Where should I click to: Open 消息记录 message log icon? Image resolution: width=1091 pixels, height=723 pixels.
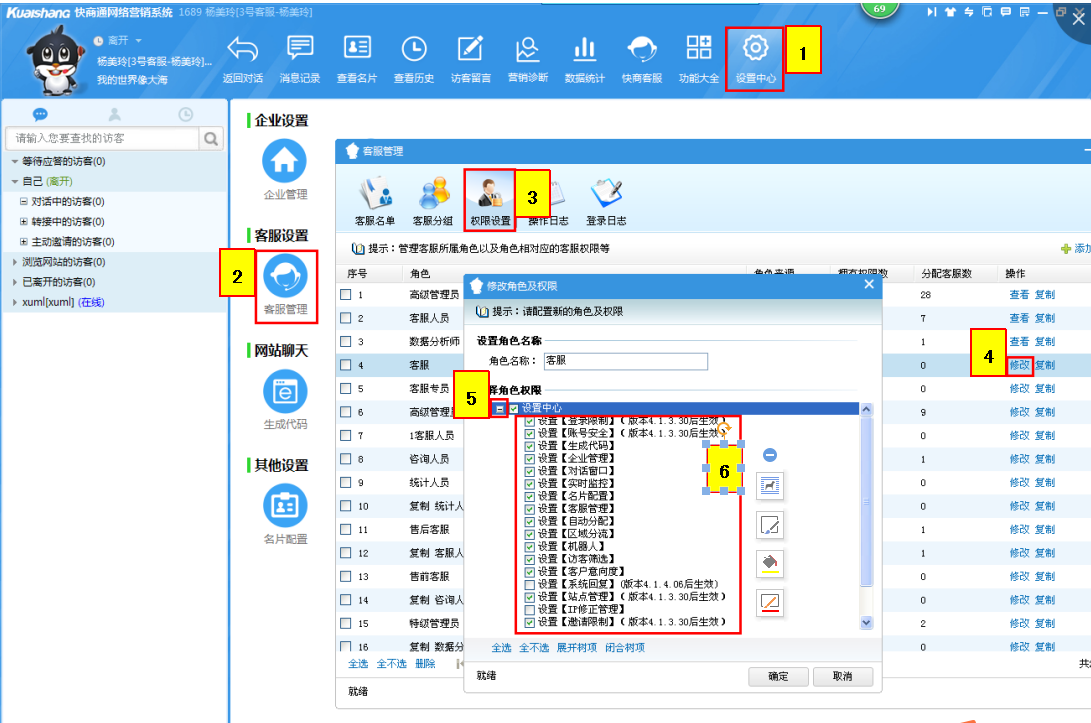click(x=300, y=49)
